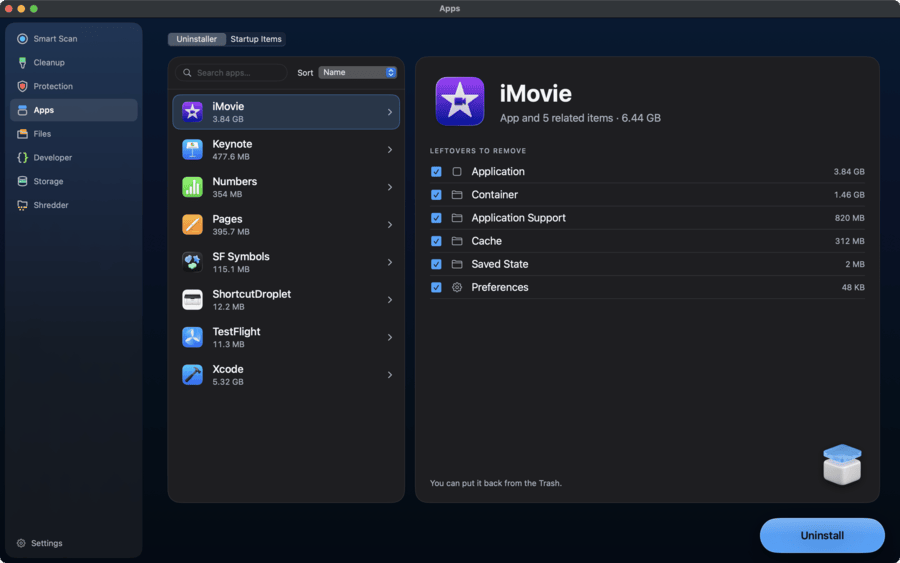Click the iMovie star icon in app list

pos(192,112)
